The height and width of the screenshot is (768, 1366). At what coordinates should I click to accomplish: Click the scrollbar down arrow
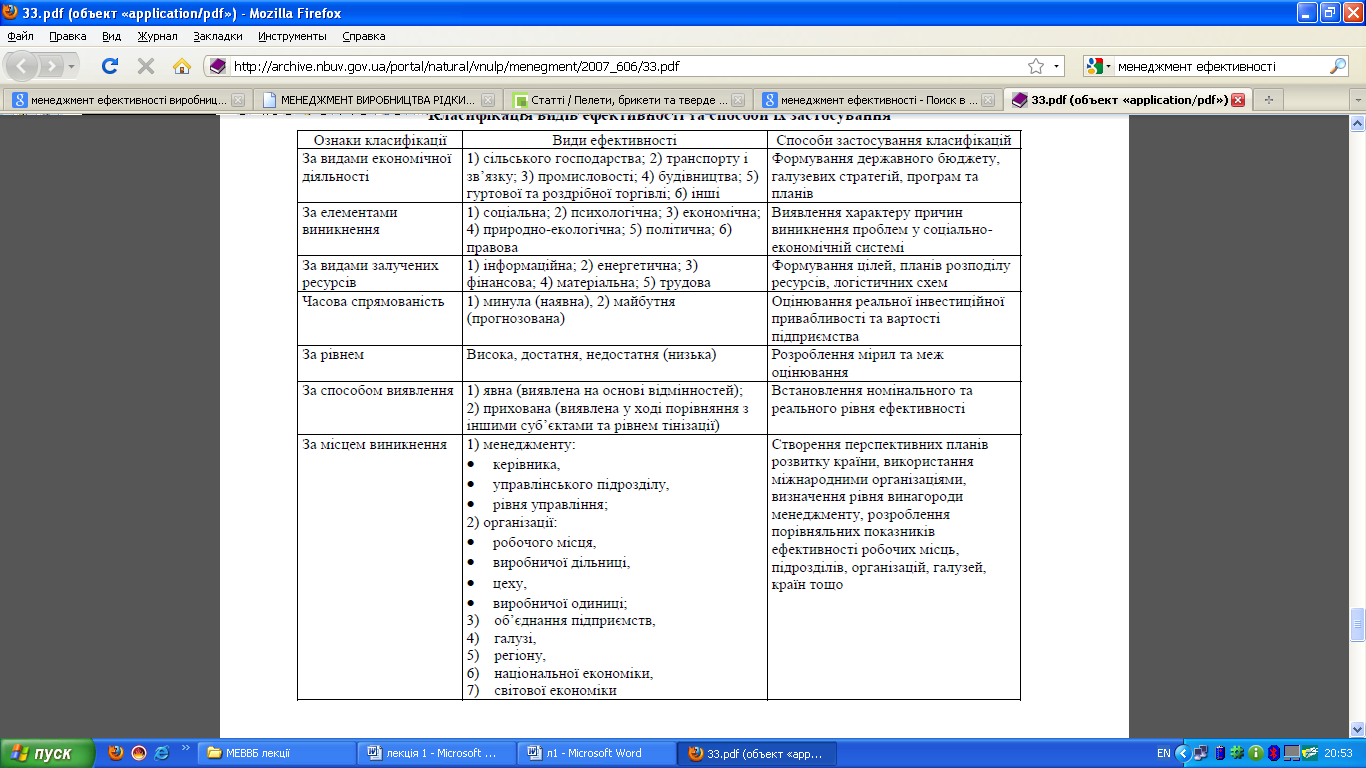point(1357,729)
